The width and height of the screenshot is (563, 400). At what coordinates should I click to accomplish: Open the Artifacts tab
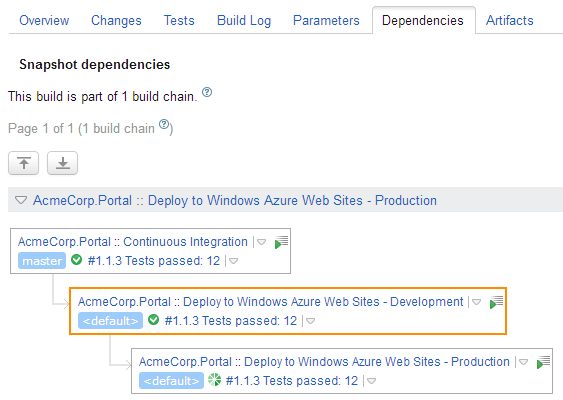510,20
